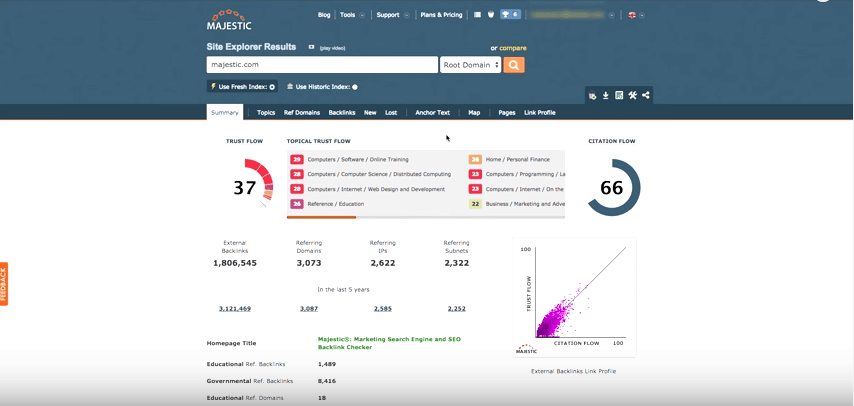Open the Root Domain select box
Screen dimensions: 854x406
pyautogui.click(x=471, y=65)
